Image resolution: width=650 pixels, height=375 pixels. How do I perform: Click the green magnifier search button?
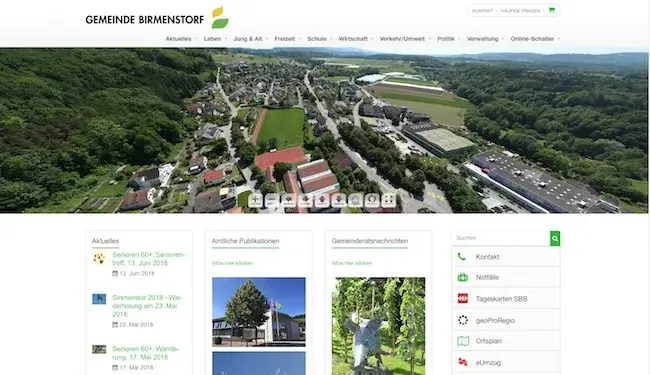click(x=555, y=238)
